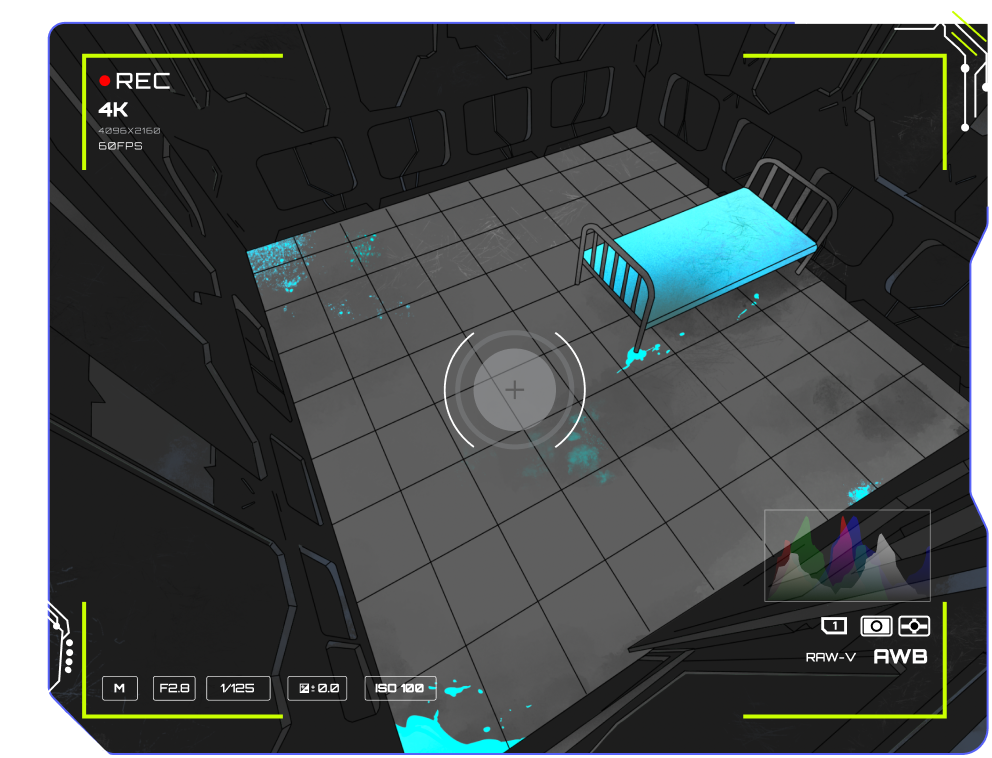Screen dimensions: 992x758
Task: Click the 4096x2160 resolution text
Action: pyautogui.click(x=129, y=131)
